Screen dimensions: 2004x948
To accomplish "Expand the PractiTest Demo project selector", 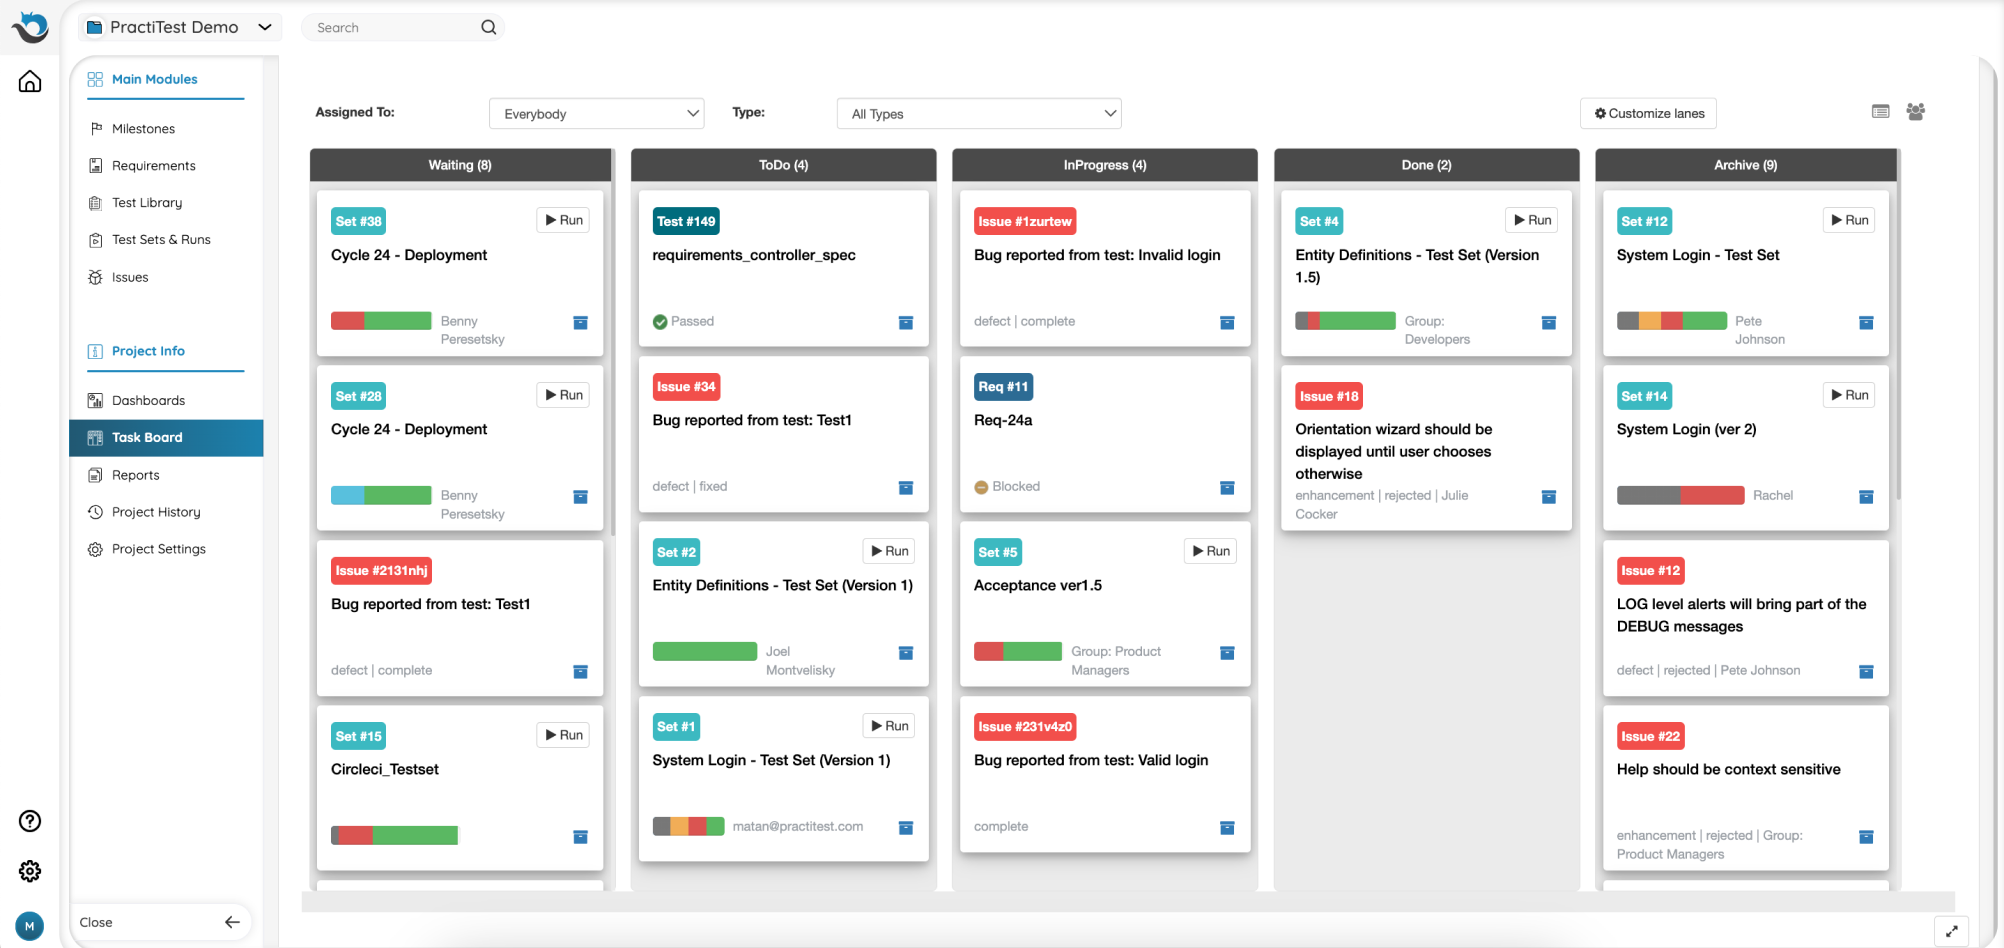I will click(x=178, y=27).
